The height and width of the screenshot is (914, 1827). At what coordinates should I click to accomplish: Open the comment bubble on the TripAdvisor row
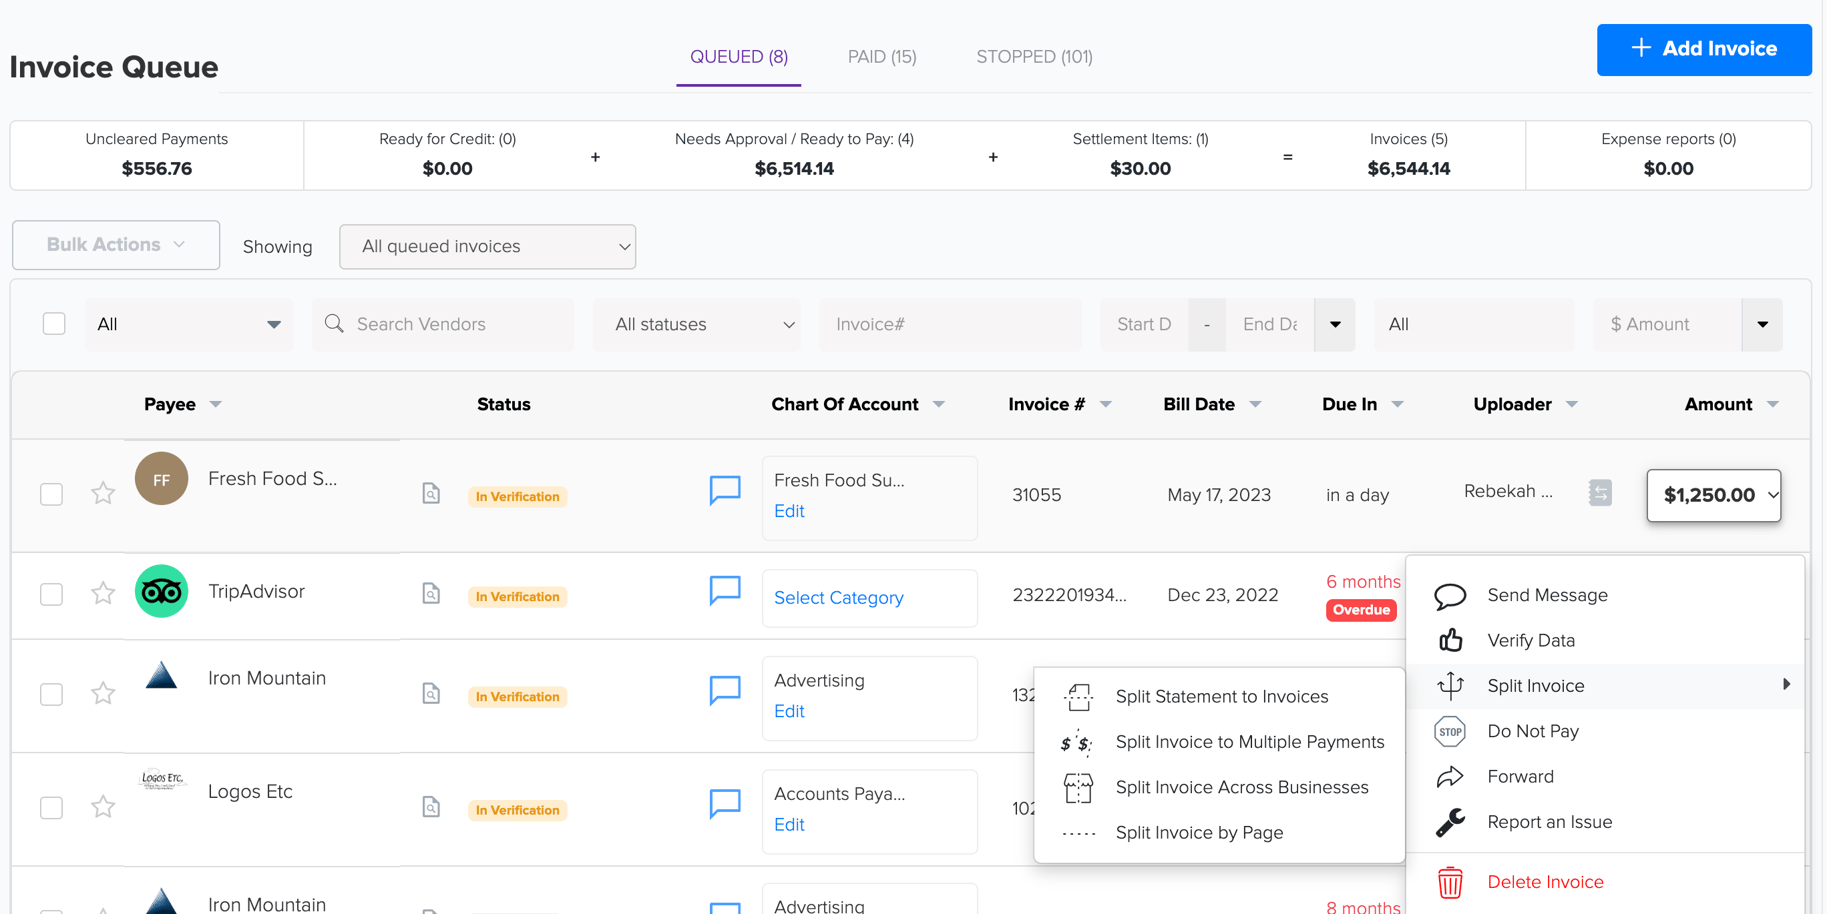[724, 591]
